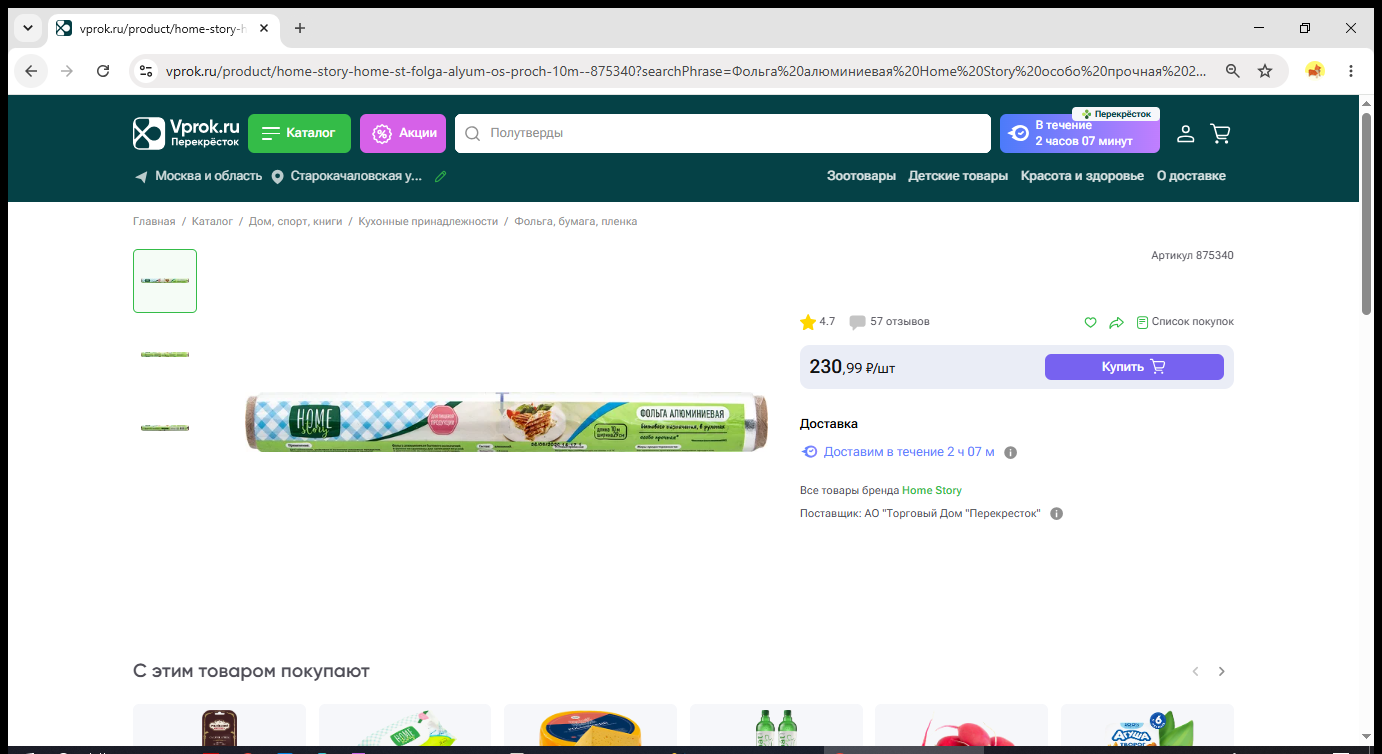Select the third product thumbnail
This screenshot has height=754, width=1382.
165,428
